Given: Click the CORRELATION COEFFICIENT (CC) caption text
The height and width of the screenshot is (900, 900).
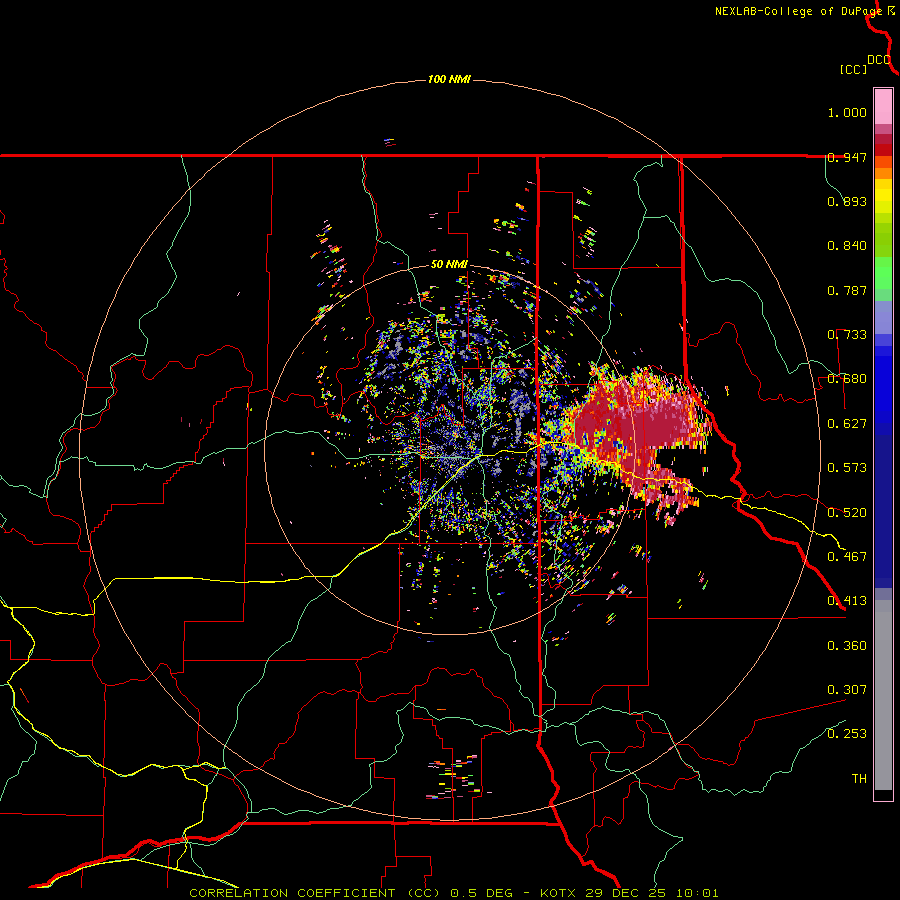Looking at the screenshot, I should click(315, 893).
